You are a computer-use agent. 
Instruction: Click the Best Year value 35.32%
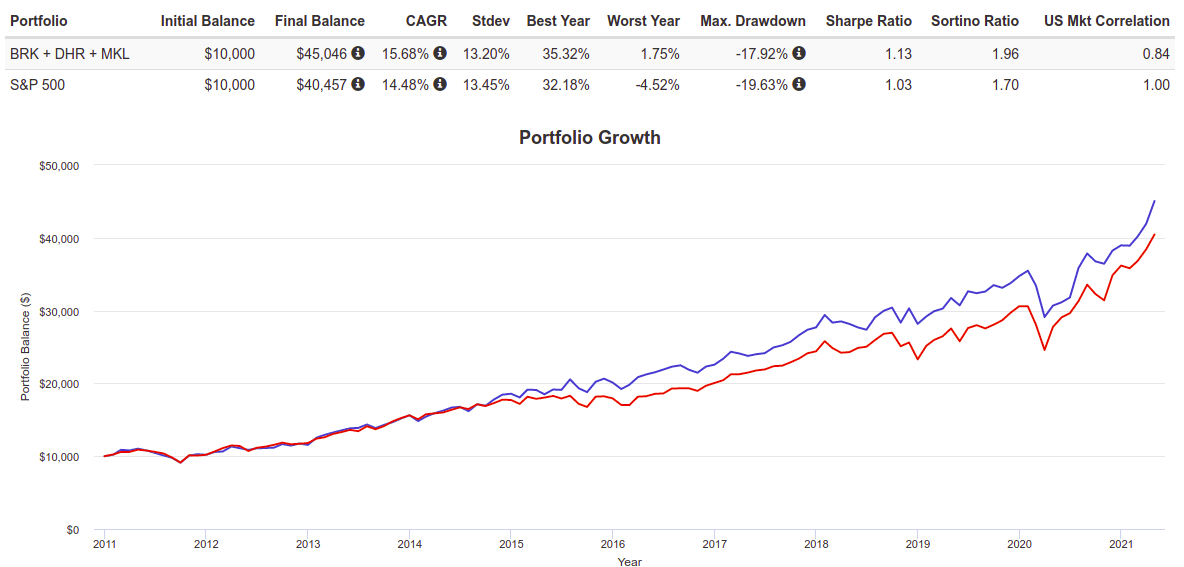(x=564, y=53)
